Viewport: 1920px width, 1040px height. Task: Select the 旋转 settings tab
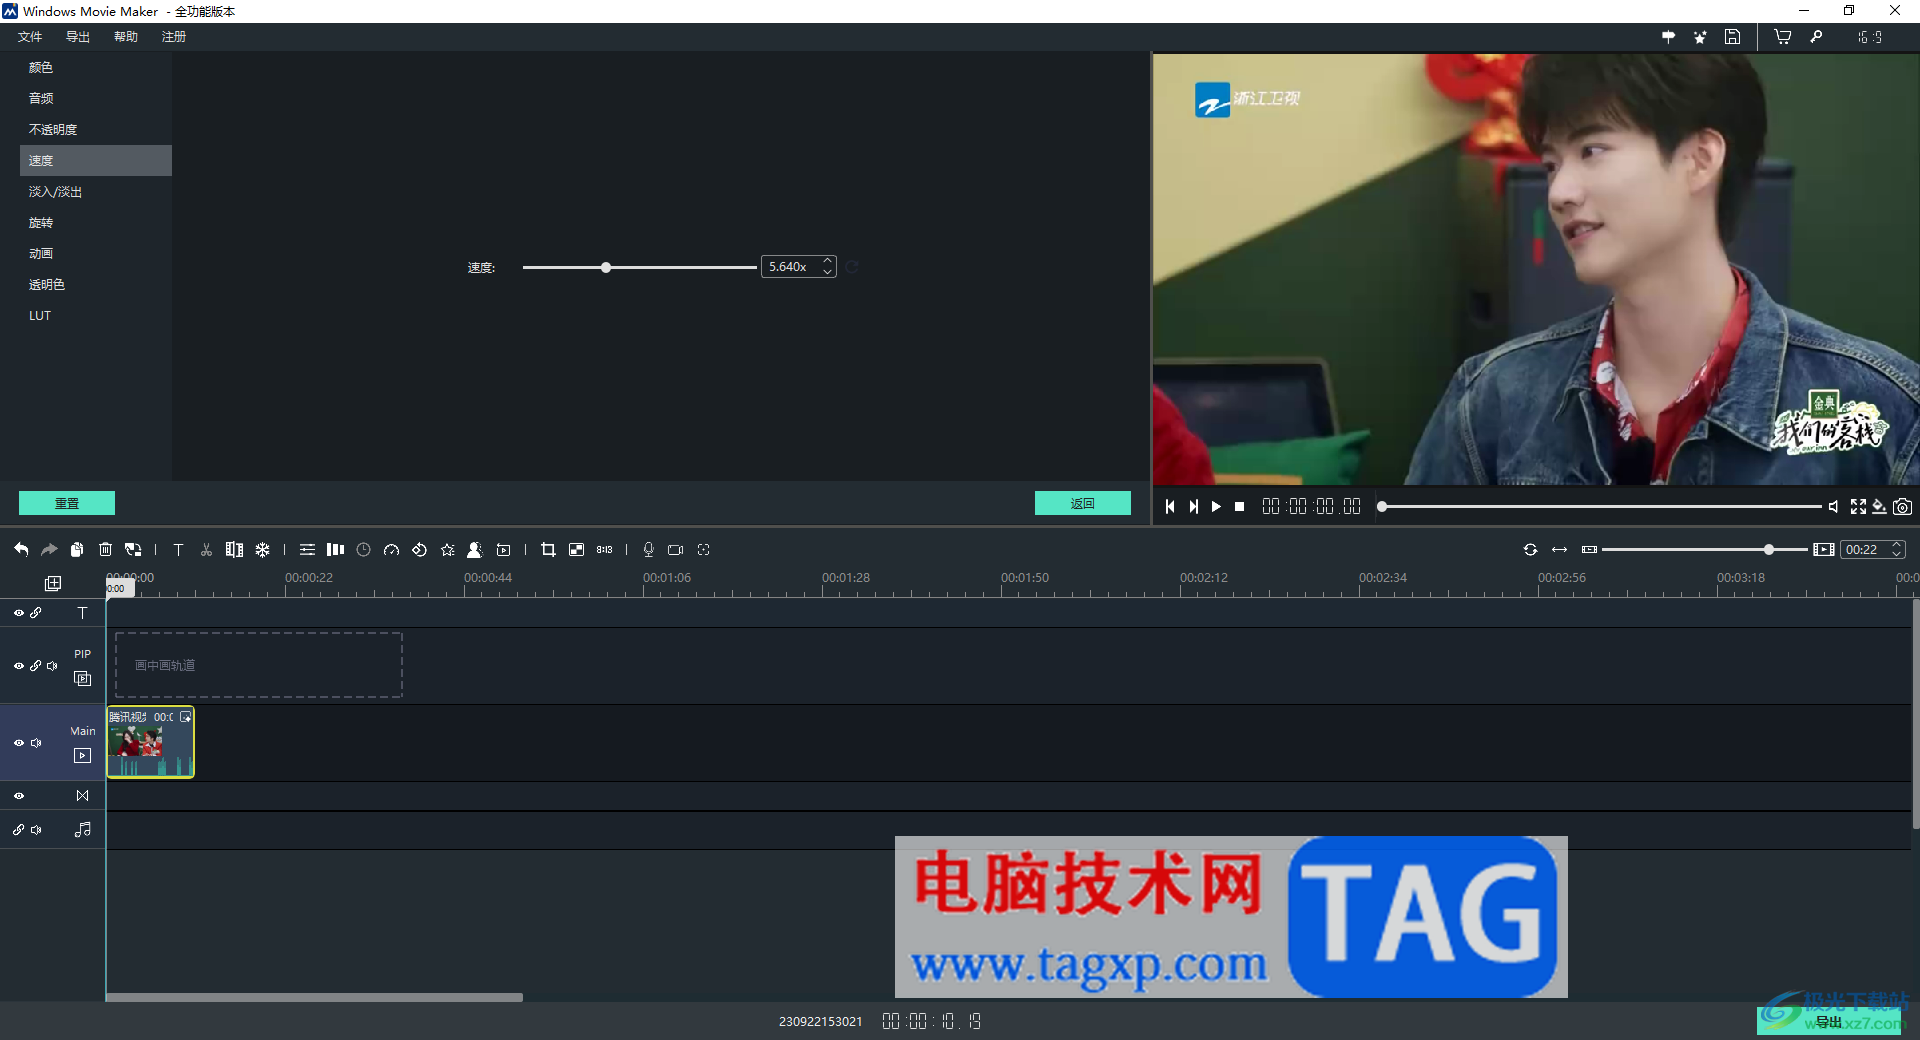click(96, 222)
